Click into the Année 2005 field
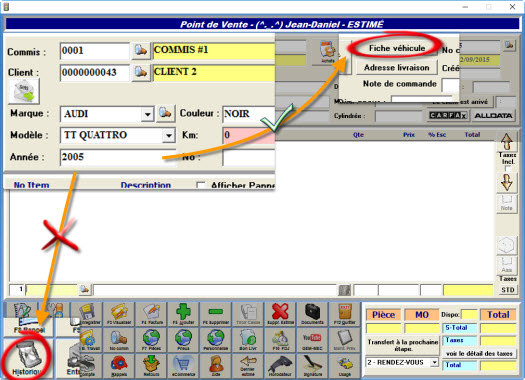The height and width of the screenshot is (380, 525). click(x=118, y=157)
